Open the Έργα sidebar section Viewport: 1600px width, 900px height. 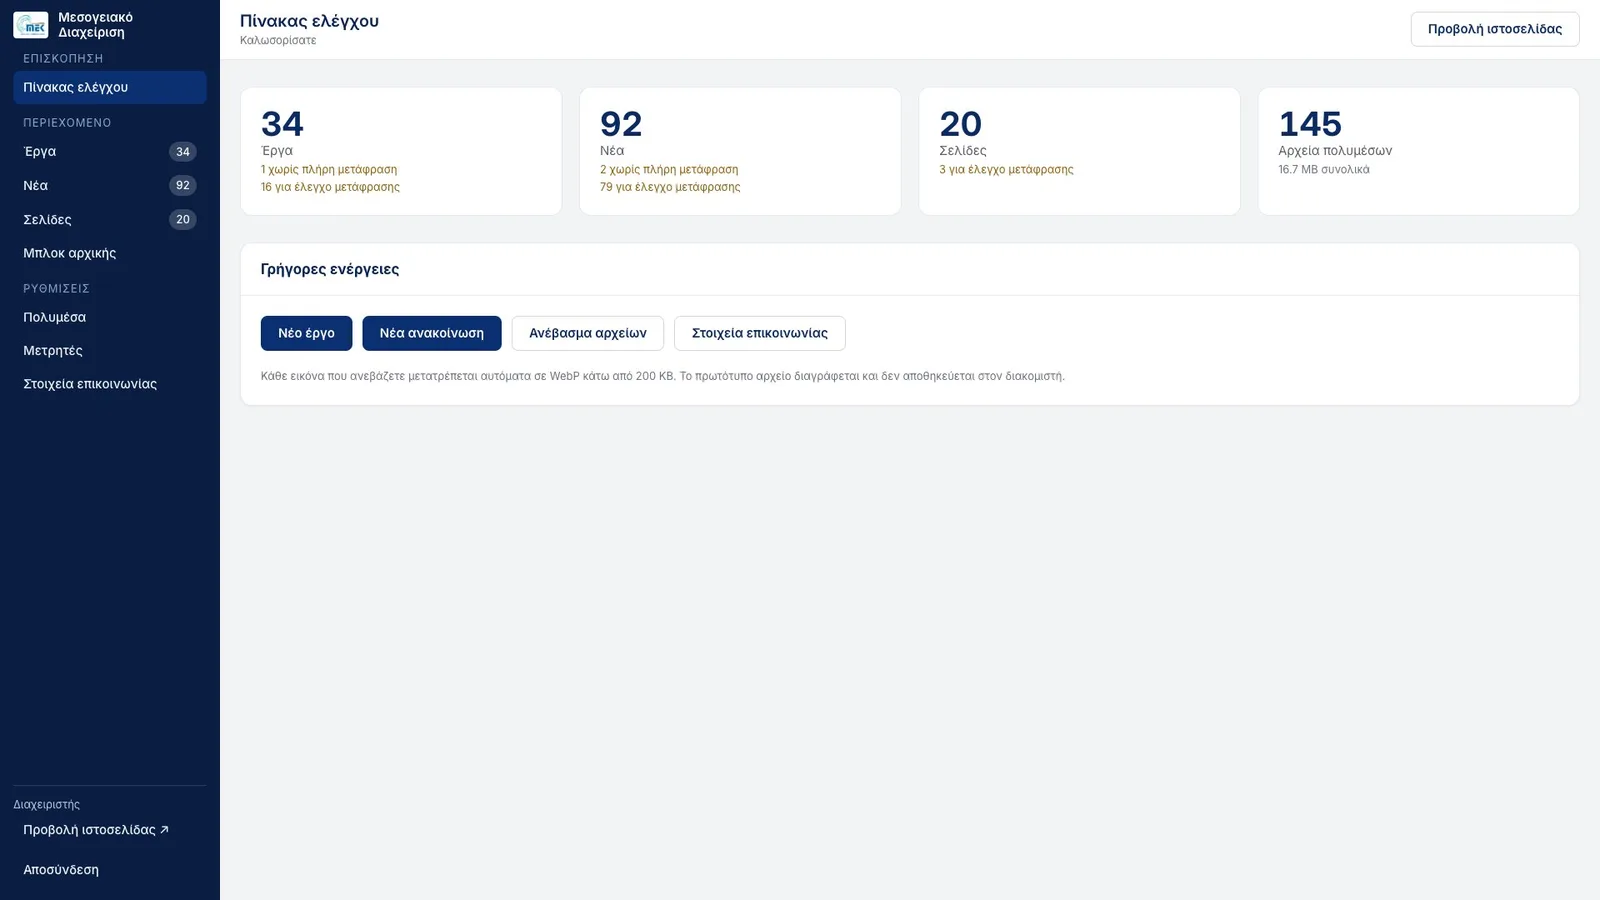(x=110, y=152)
